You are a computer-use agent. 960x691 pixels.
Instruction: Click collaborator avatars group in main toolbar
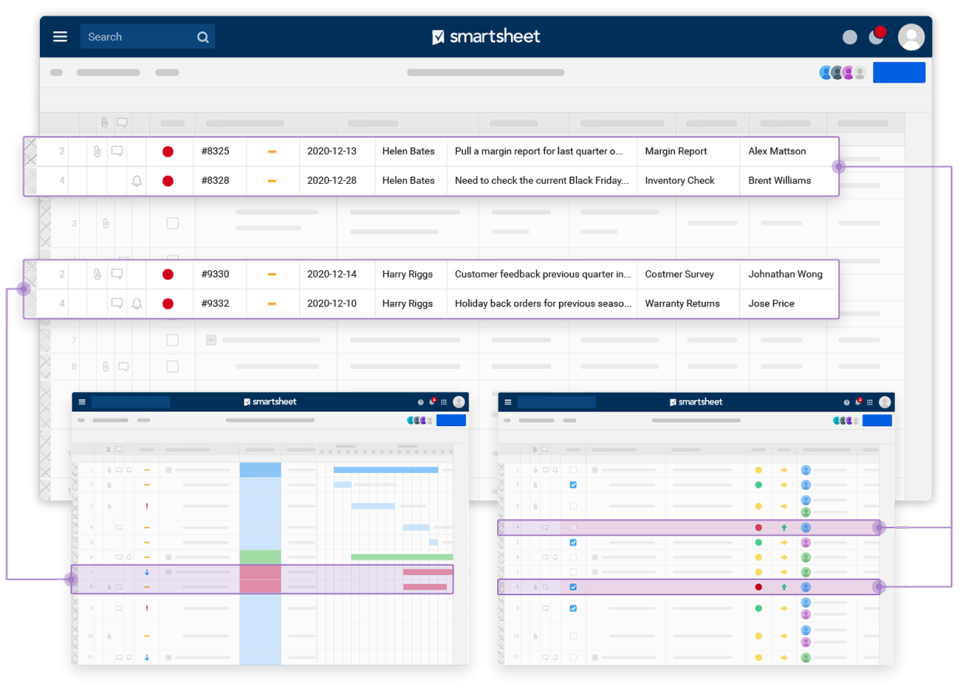842,73
